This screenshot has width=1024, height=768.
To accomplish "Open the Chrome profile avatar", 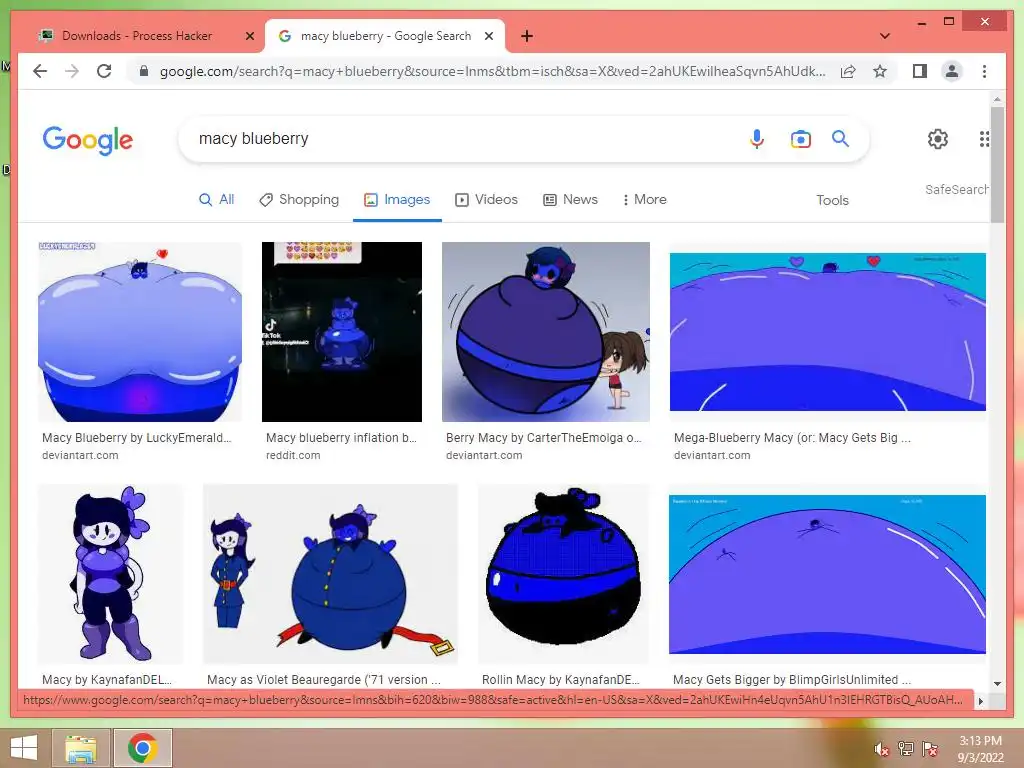I will coord(952,71).
